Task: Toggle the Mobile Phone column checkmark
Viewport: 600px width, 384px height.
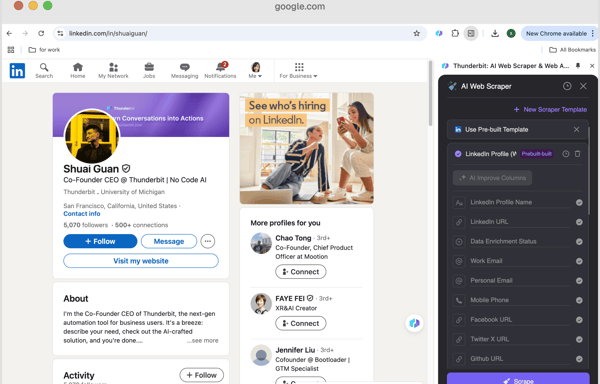Action: click(x=579, y=300)
